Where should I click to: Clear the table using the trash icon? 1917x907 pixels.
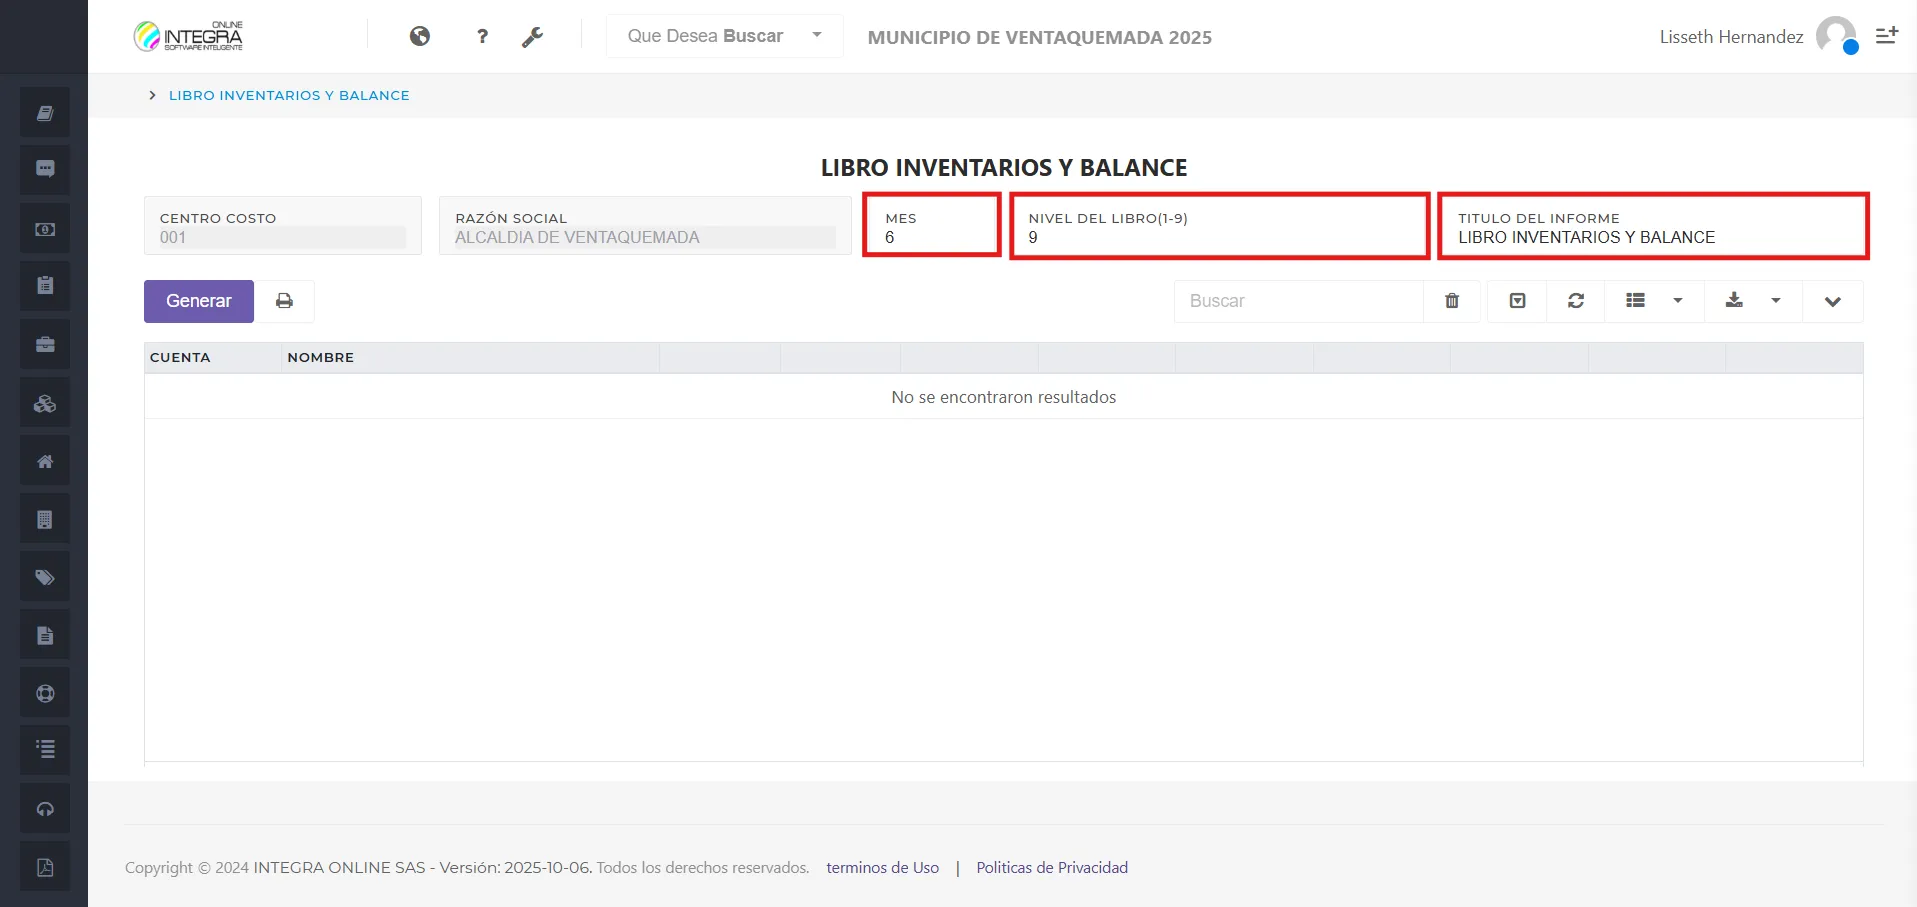click(1451, 301)
